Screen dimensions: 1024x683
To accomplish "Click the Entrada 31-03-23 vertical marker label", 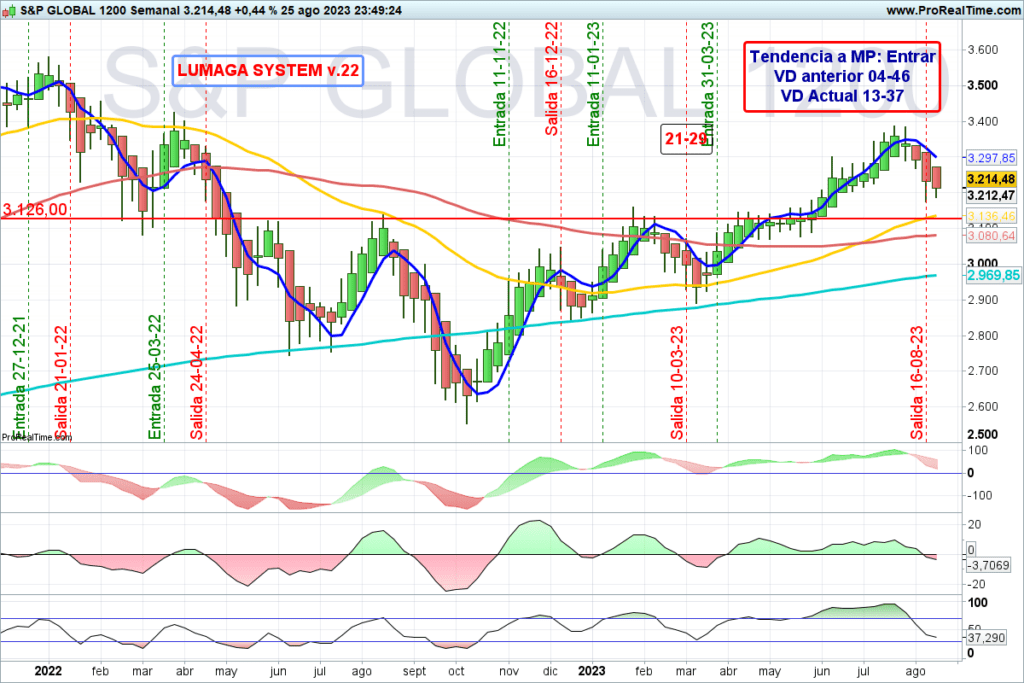I will (708, 82).
